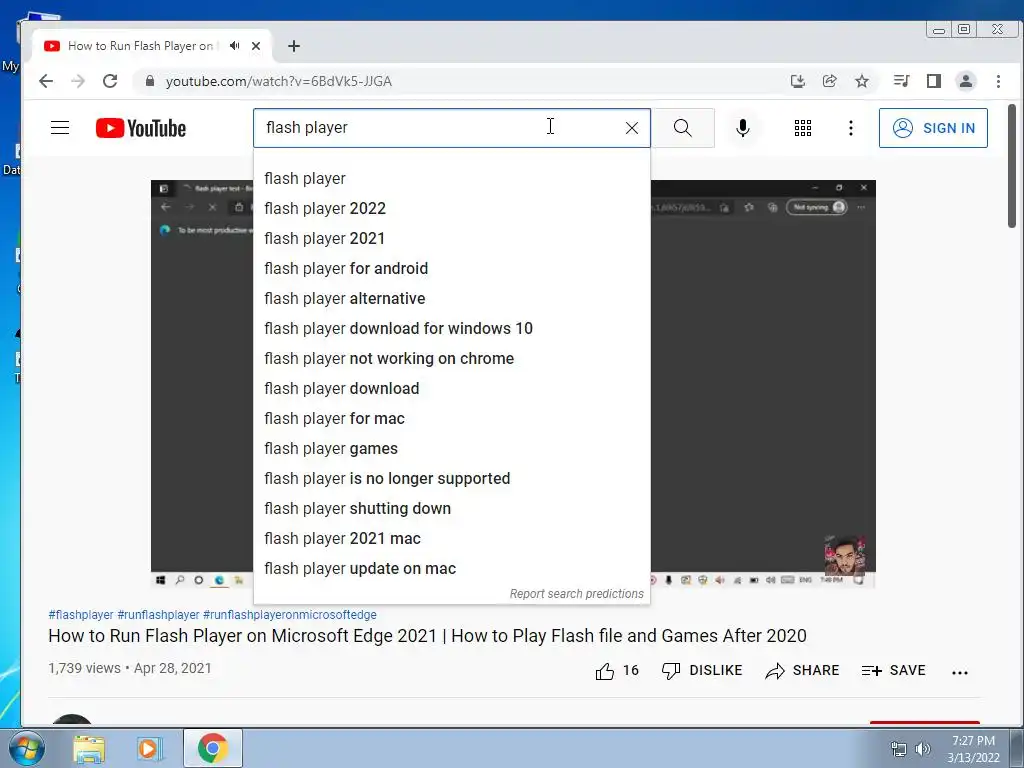
Task: Open the YouTube apps grid icon
Action: (x=803, y=128)
